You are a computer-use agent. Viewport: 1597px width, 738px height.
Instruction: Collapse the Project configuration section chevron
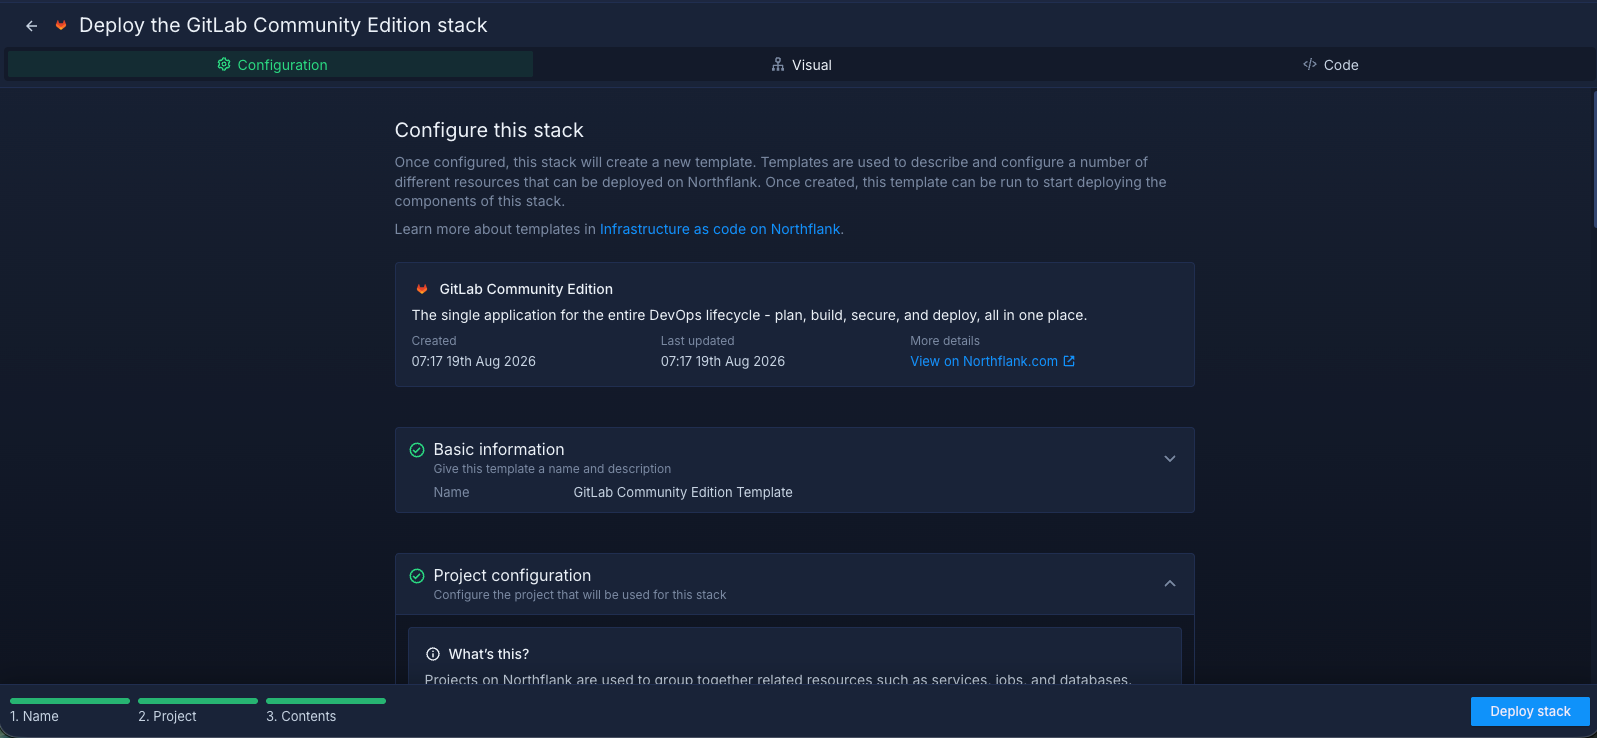coord(1170,584)
